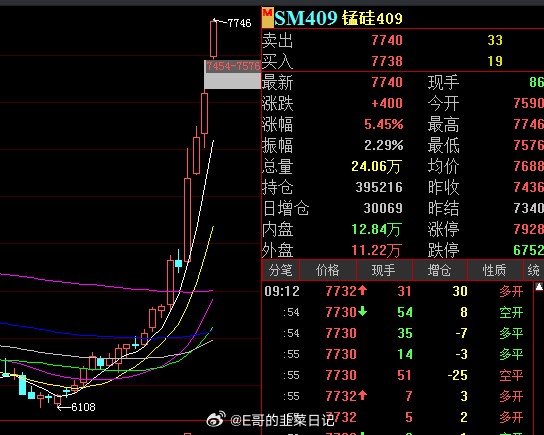The width and height of the screenshot is (544, 435).
Task: Click the yellow M marker icon beside SM409
Action: pyautogui.click(x=267, y=18)
